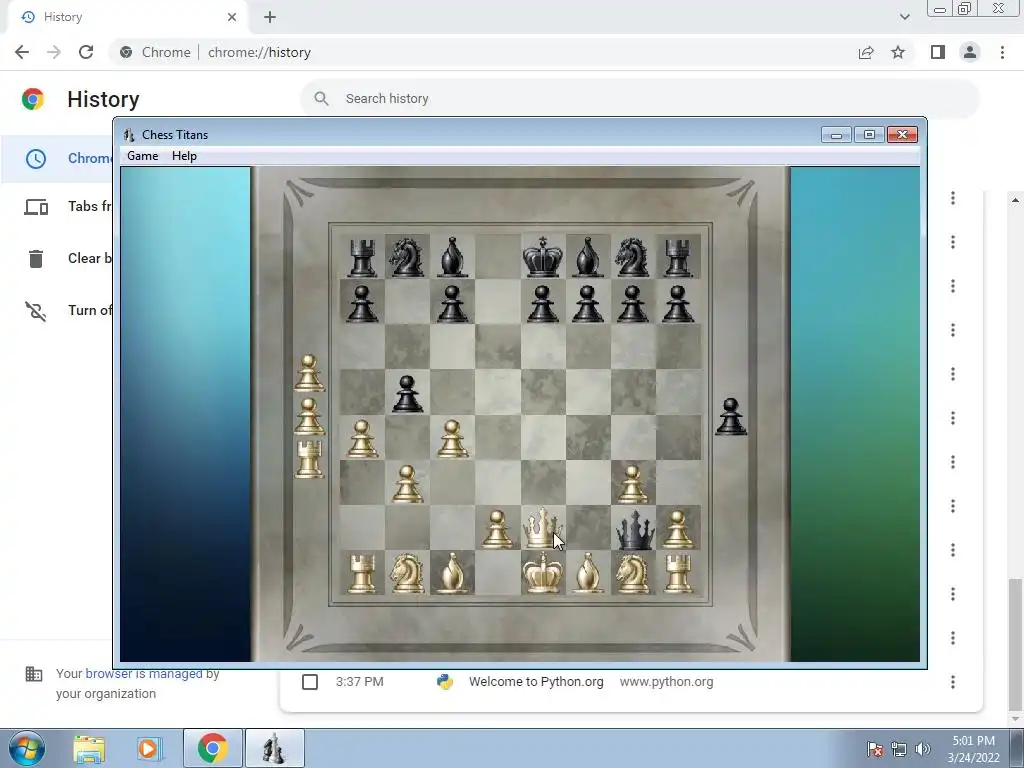Click the black rook on h8
Screen dimensions: 1024x768
pos(678,259)
